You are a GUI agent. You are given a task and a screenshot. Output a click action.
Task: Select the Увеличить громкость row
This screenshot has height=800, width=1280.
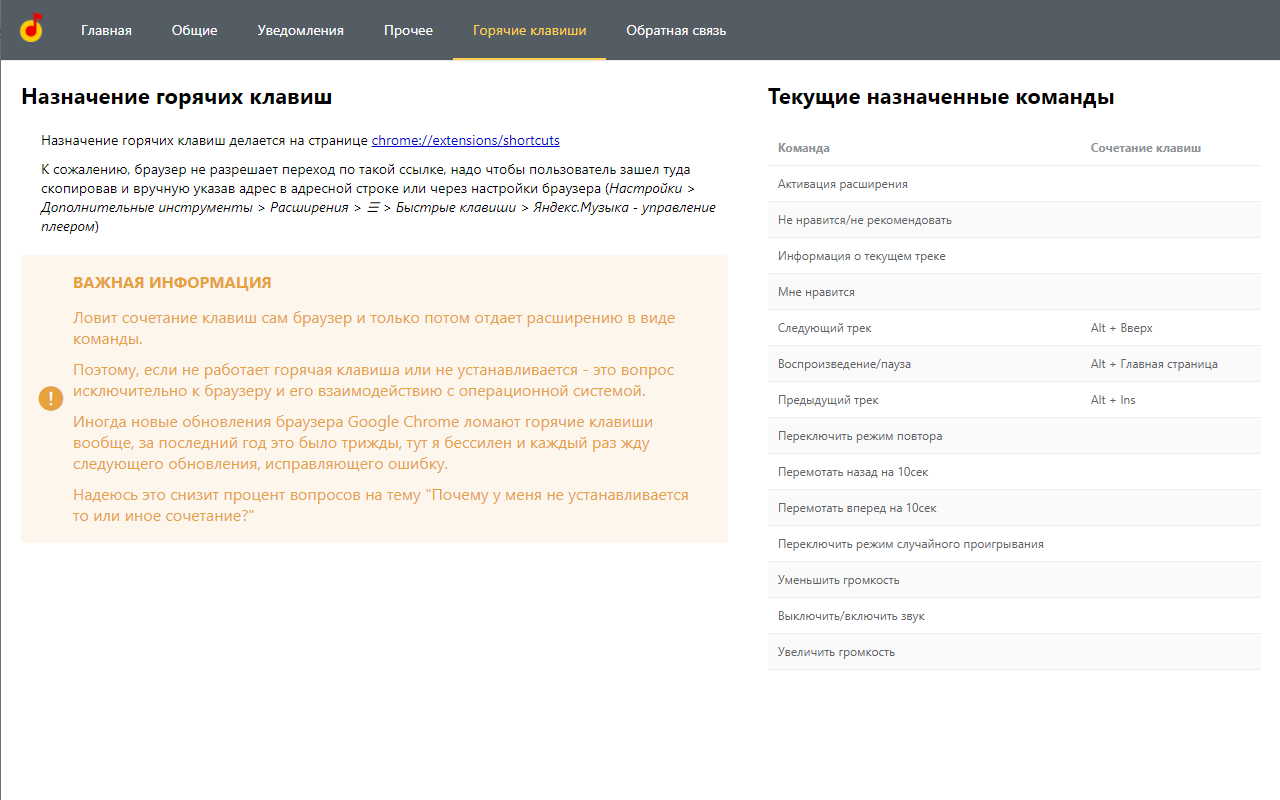pos(1013,651)
